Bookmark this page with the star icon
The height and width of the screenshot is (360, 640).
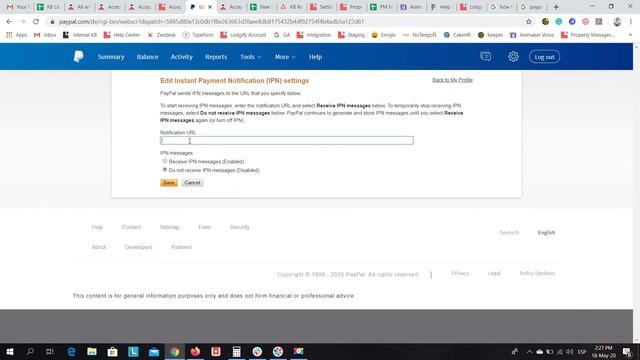(529, 22)
